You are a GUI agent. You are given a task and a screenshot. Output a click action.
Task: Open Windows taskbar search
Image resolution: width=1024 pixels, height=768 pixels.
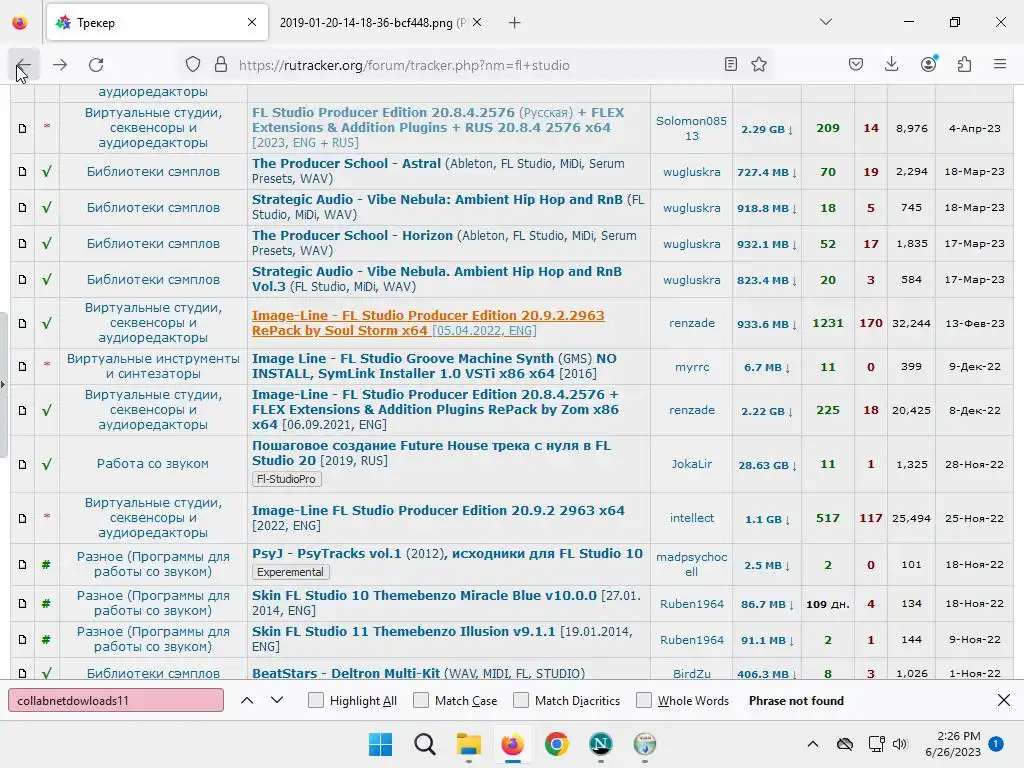point(424,744)
